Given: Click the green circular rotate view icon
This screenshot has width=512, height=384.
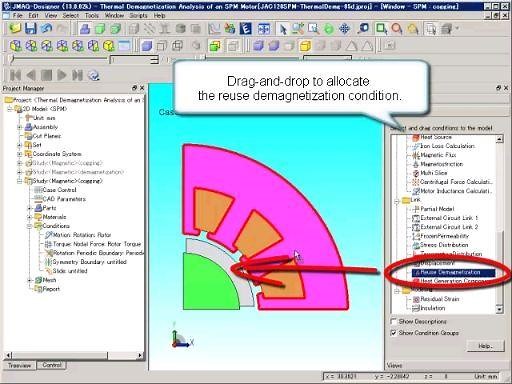Looking at the screenshot, I should tap(329, 29).
